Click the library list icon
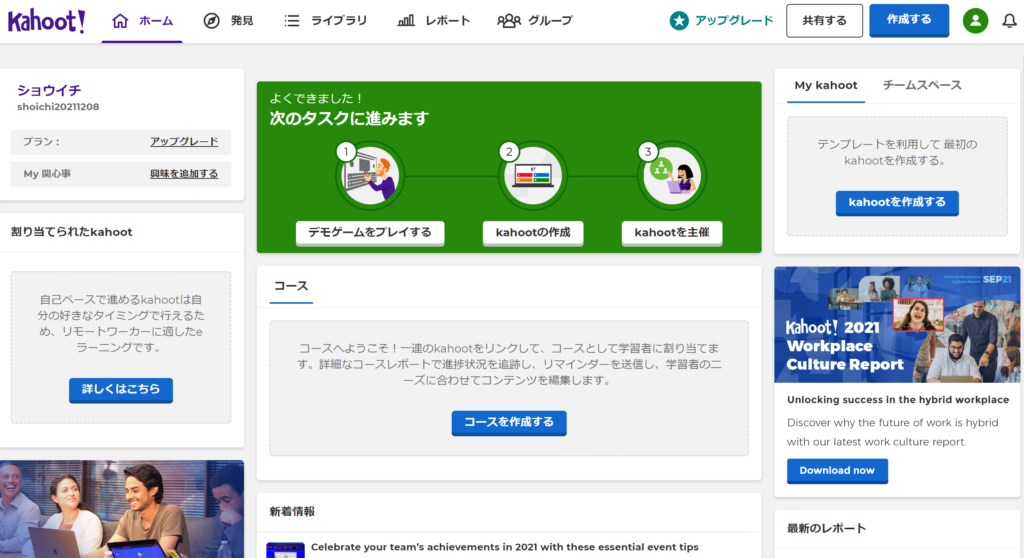 (x=292, y=21)
